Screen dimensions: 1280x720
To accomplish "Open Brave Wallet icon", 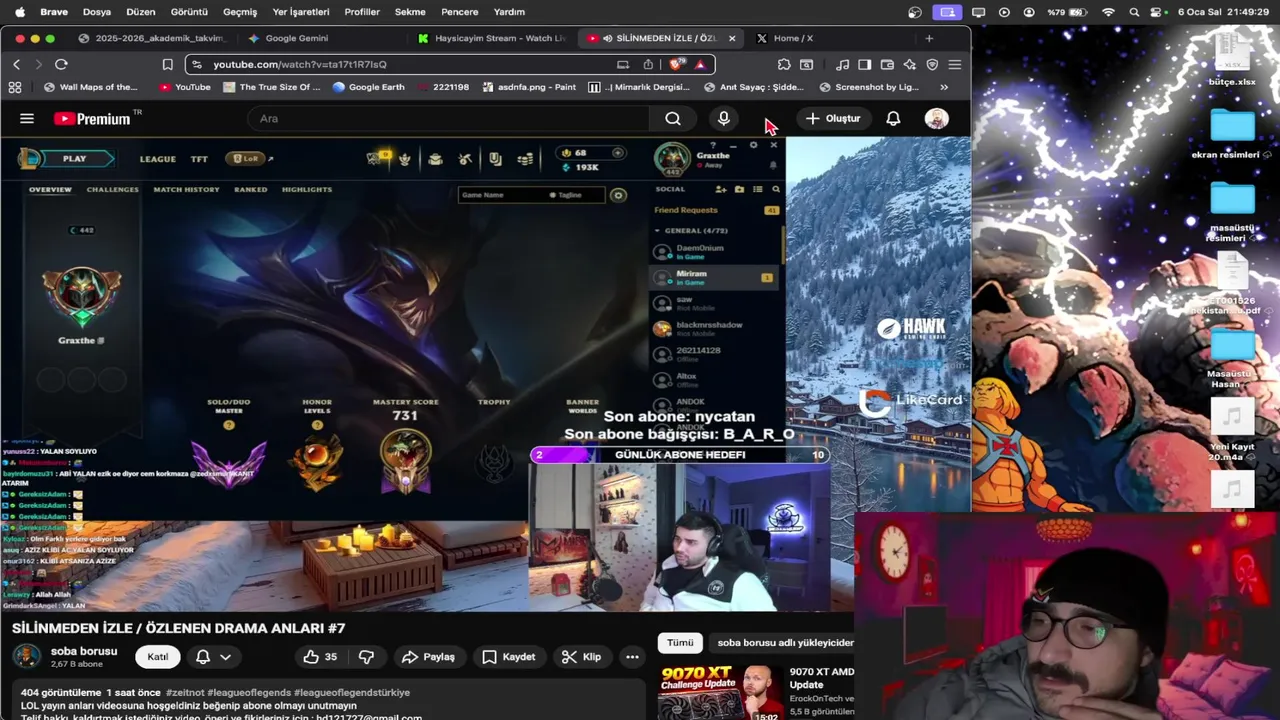I will tap(887, 64).
